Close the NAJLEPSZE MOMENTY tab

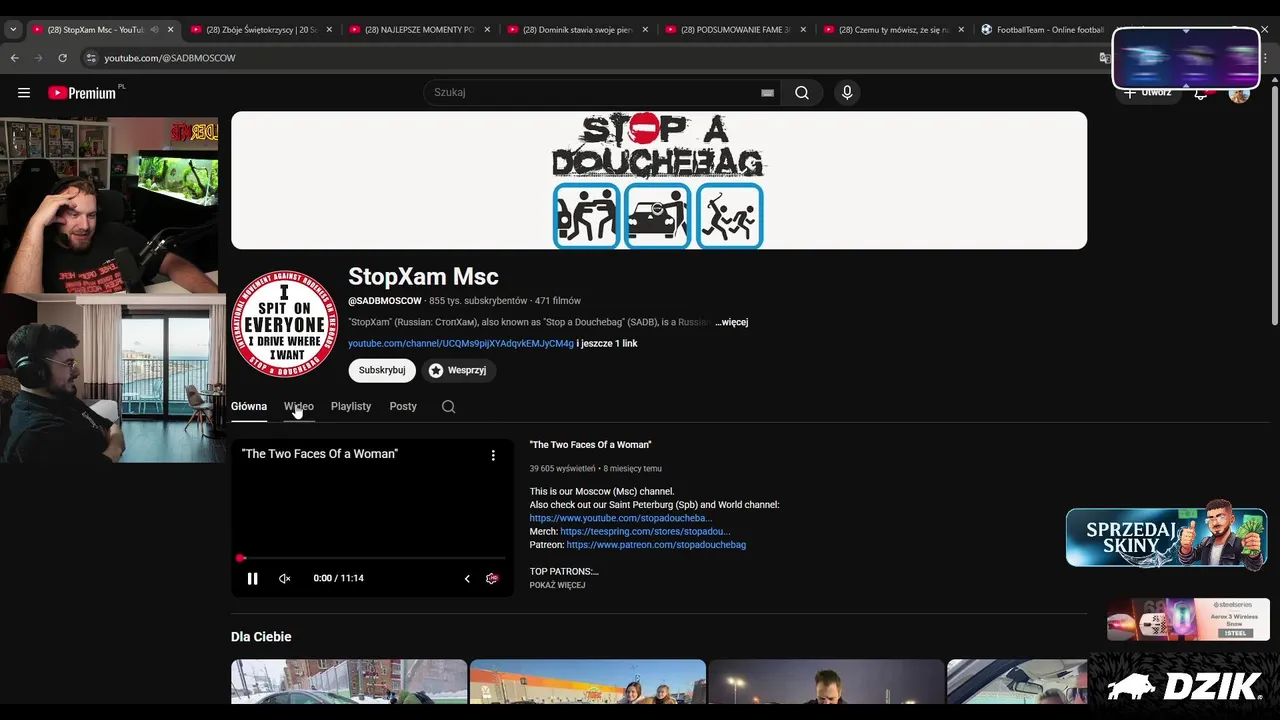[487, 30]
